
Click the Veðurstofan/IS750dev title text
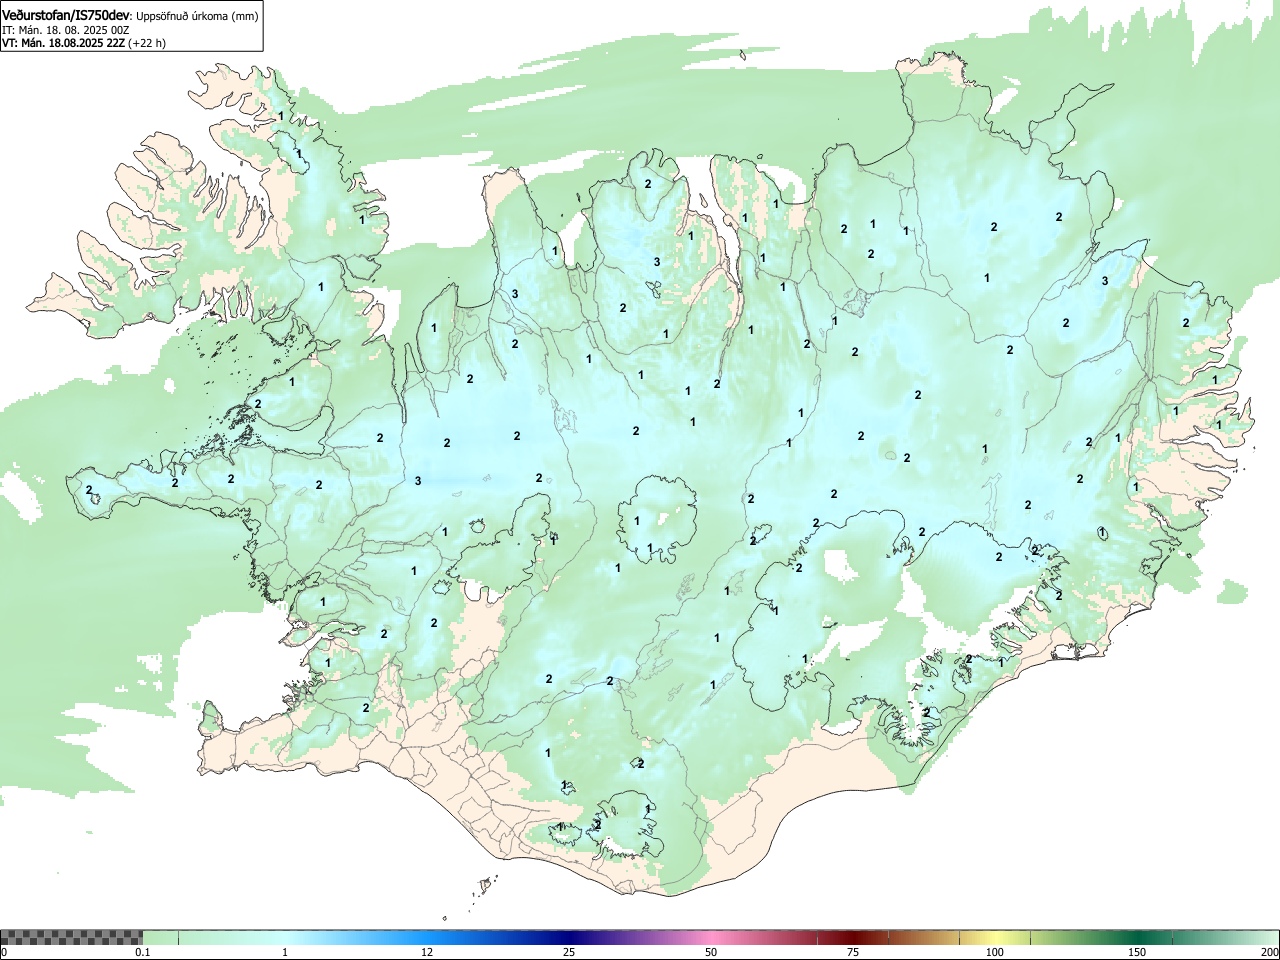tap(66, 15)
